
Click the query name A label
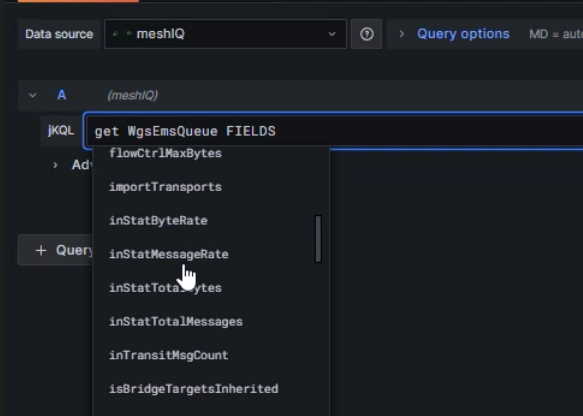tap(61, 95)
